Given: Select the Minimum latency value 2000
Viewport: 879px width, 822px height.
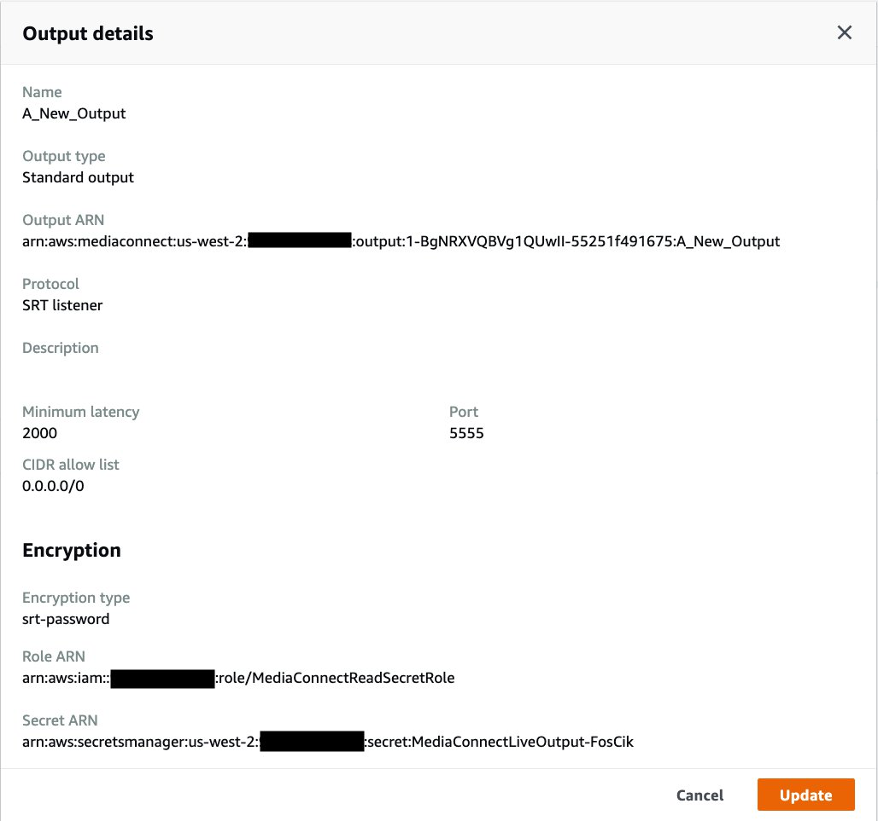Looking at the screenshot, I should 37,433.
